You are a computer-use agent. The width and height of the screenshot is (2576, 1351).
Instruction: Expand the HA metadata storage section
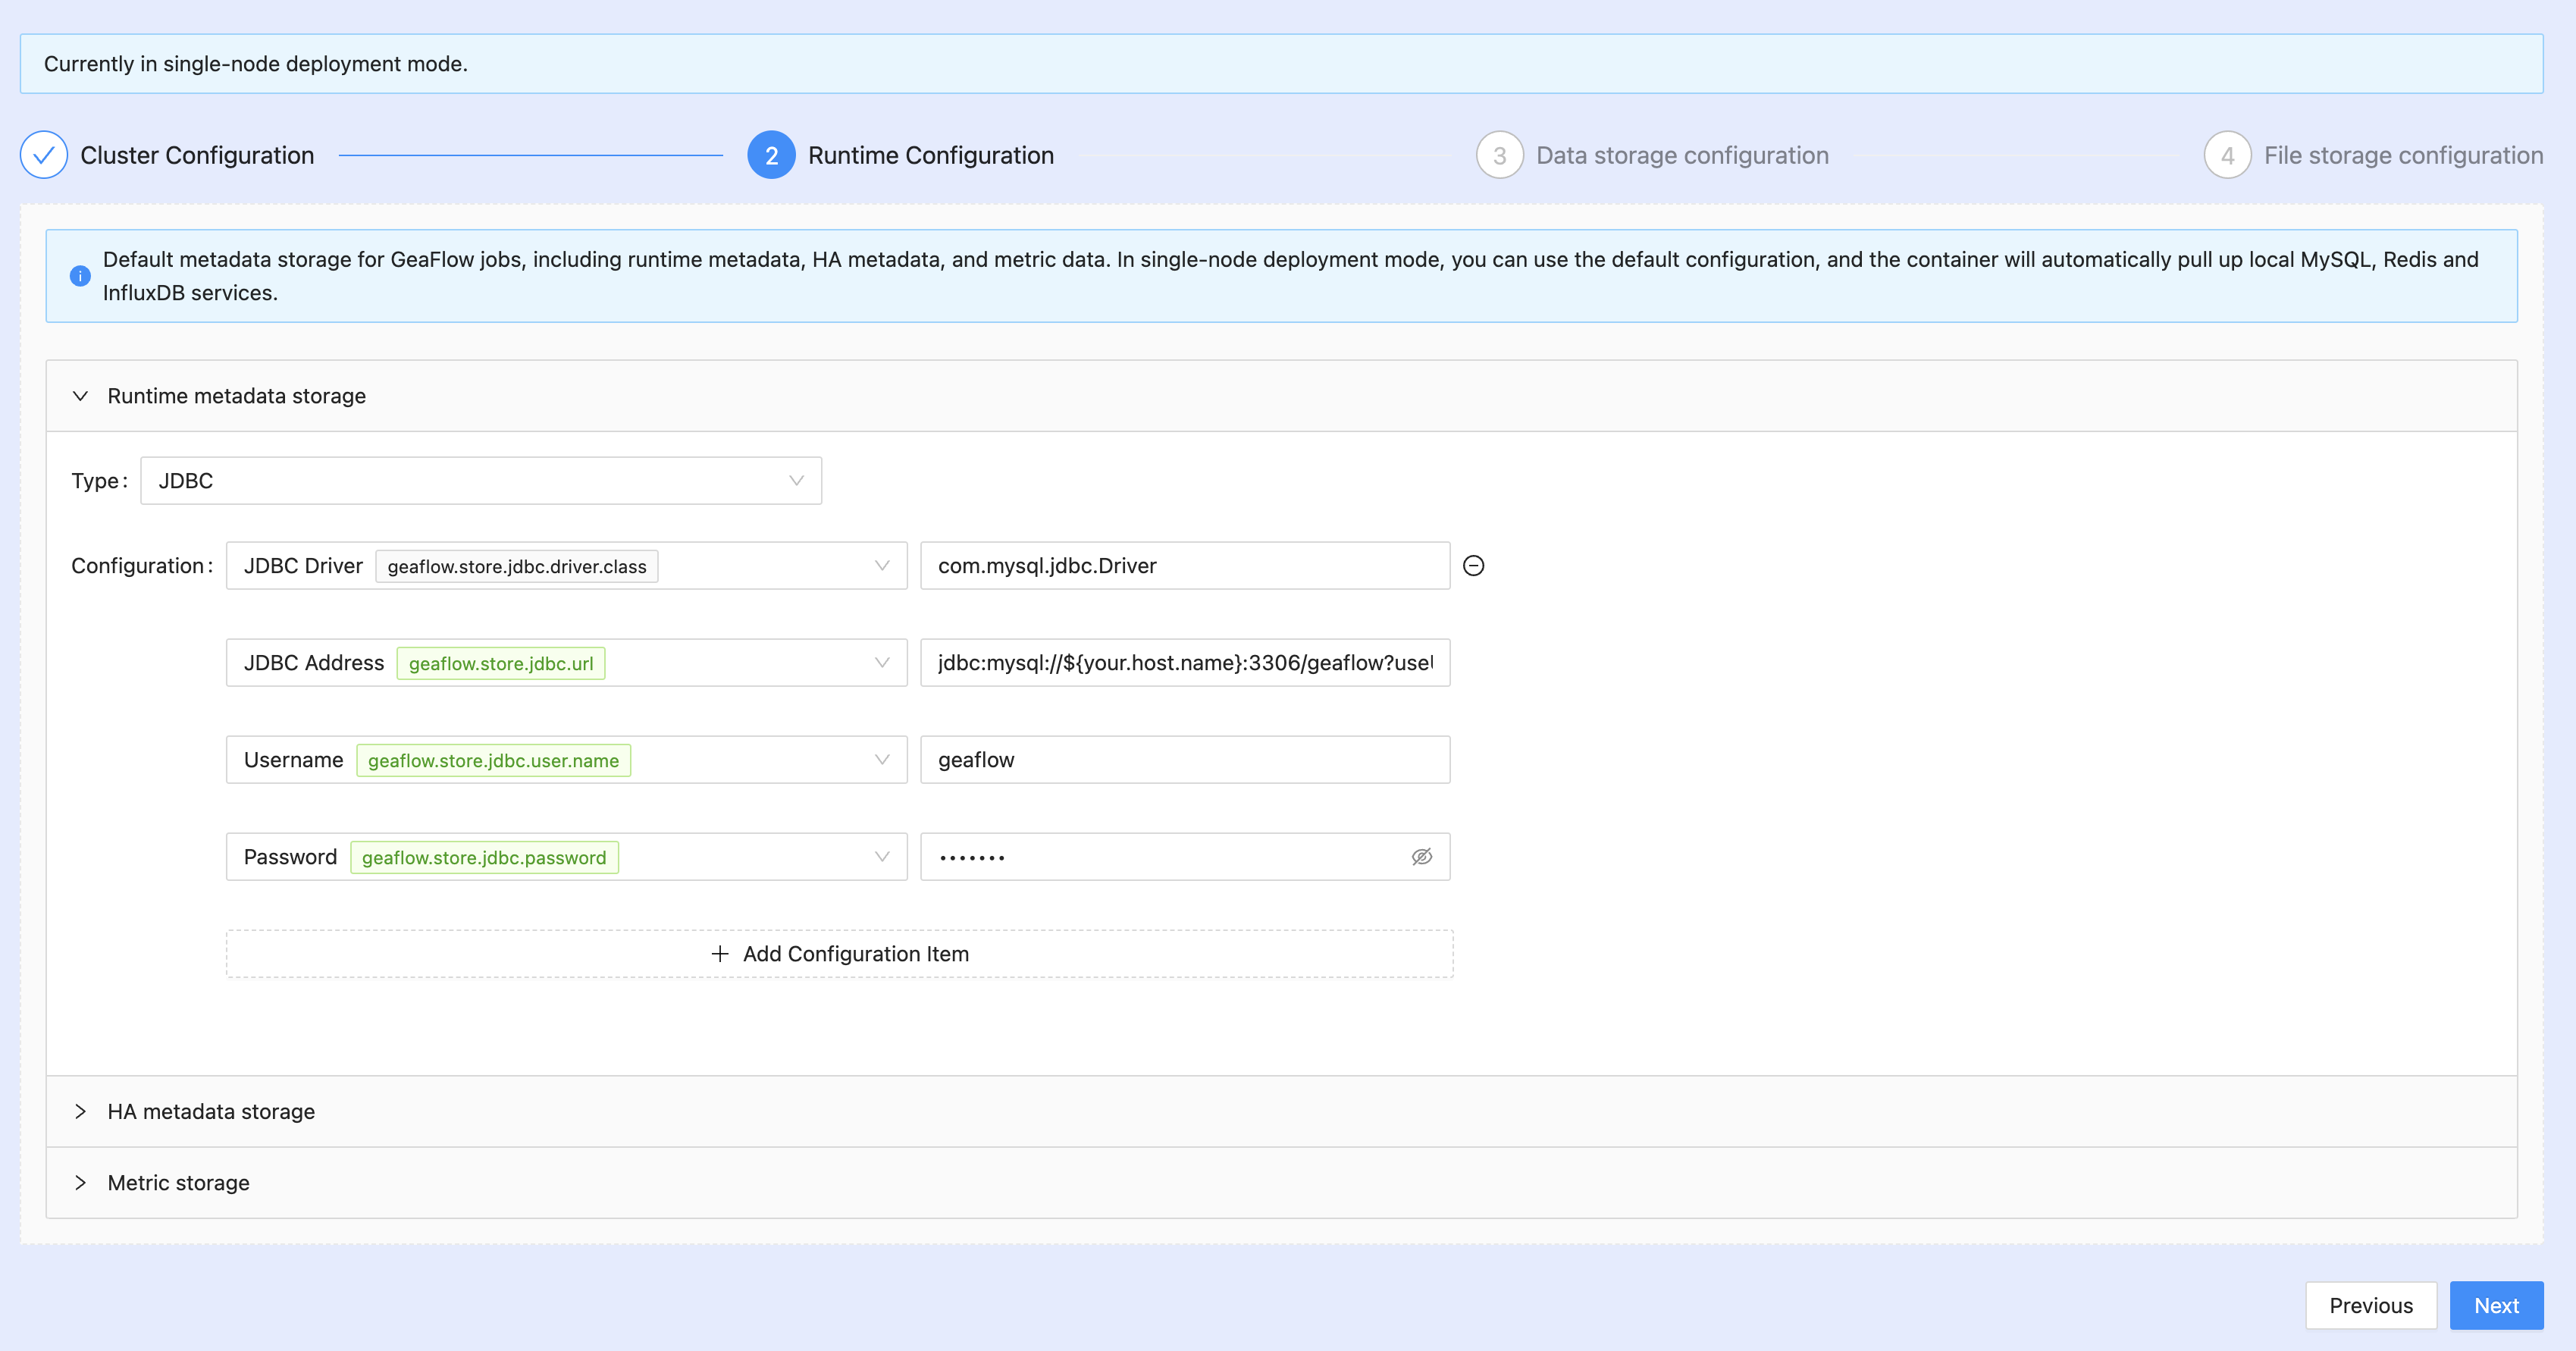tap(81, 1112)
